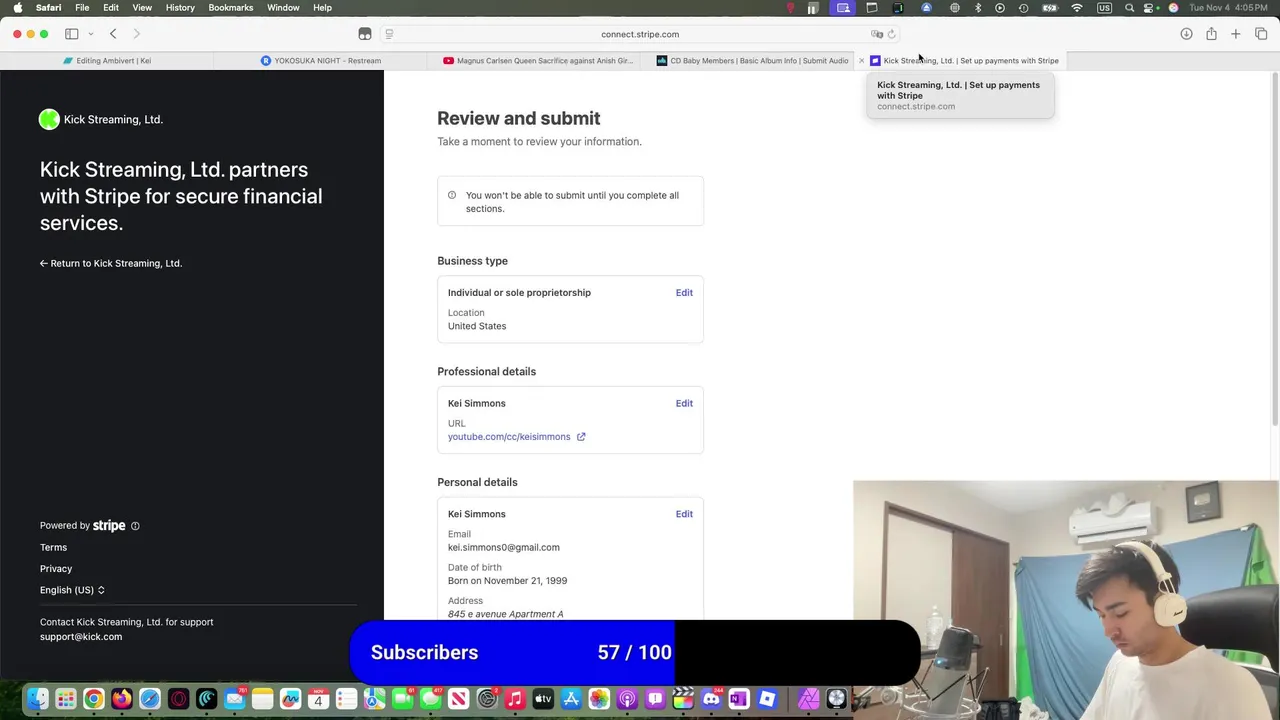Open the Terms link

click(x=53, y=548)
